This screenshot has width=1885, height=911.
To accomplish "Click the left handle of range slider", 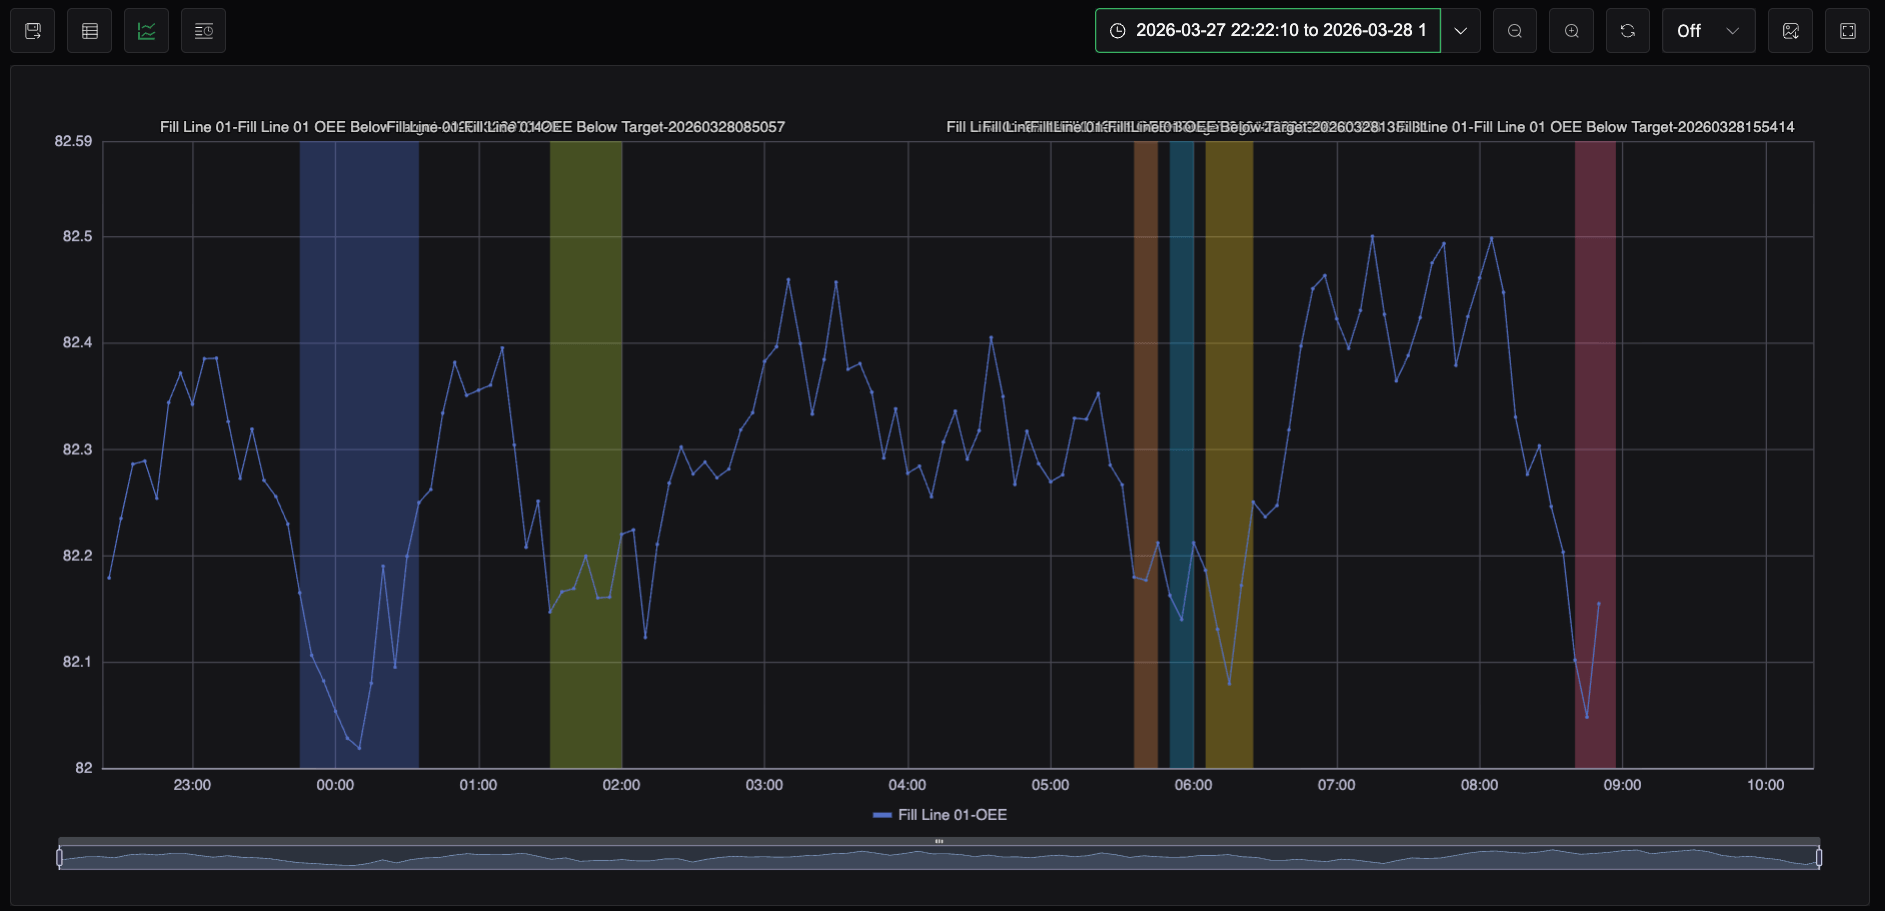I will click(60, 857).
